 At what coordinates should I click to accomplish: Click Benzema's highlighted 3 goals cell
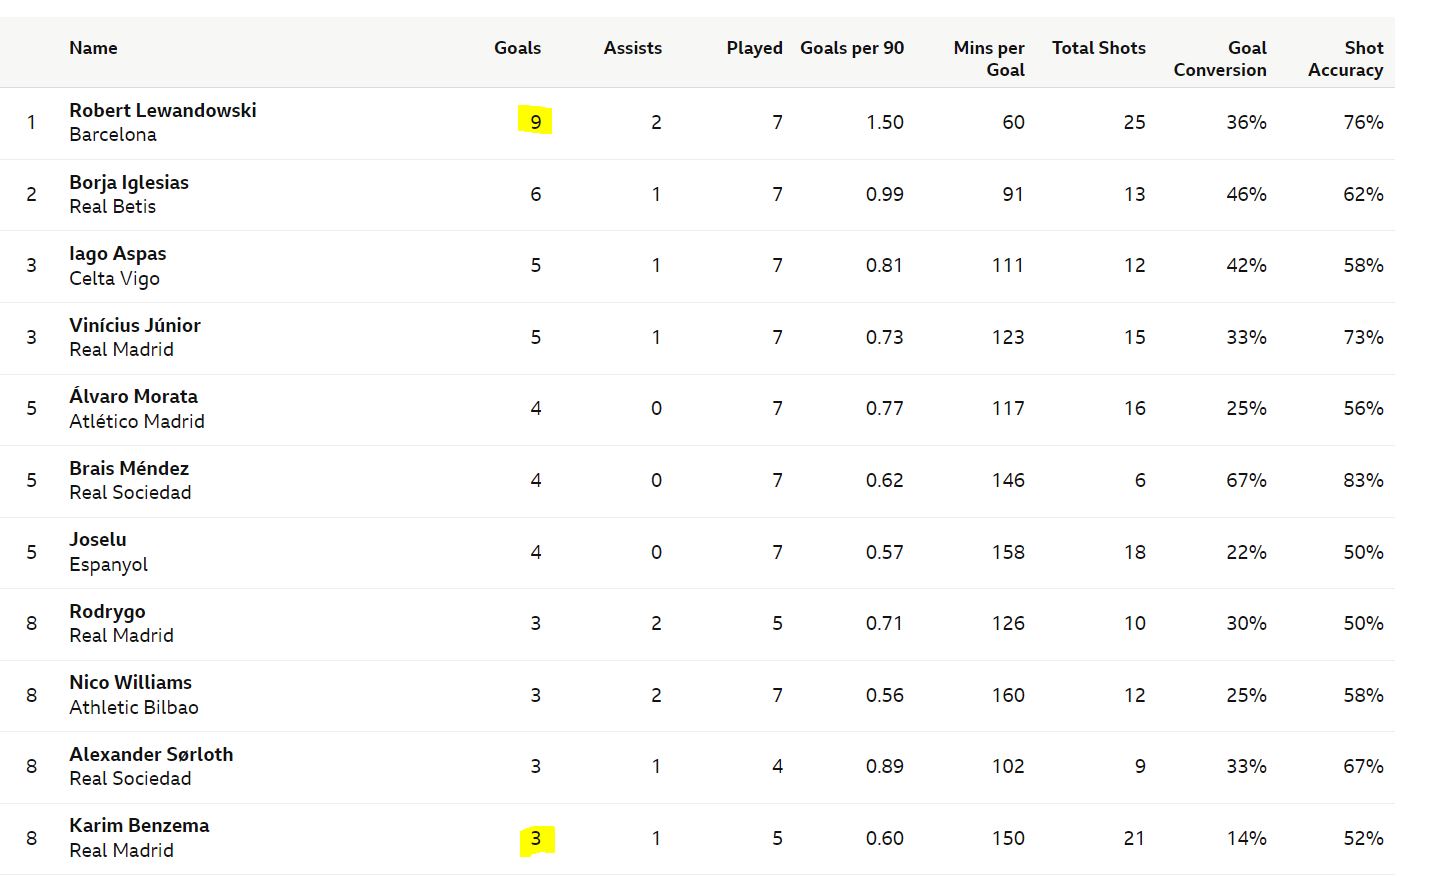click(536, 838)
